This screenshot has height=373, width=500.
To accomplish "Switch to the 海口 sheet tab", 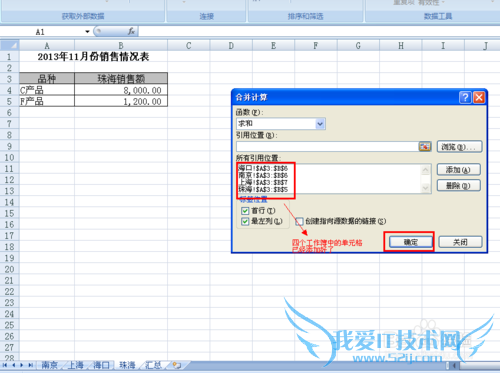I will coord(101,365).
